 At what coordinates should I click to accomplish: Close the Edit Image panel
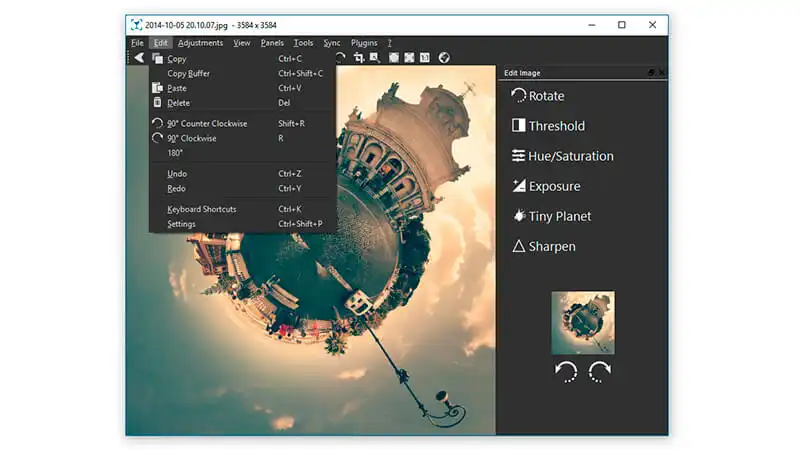coord(661,73)
